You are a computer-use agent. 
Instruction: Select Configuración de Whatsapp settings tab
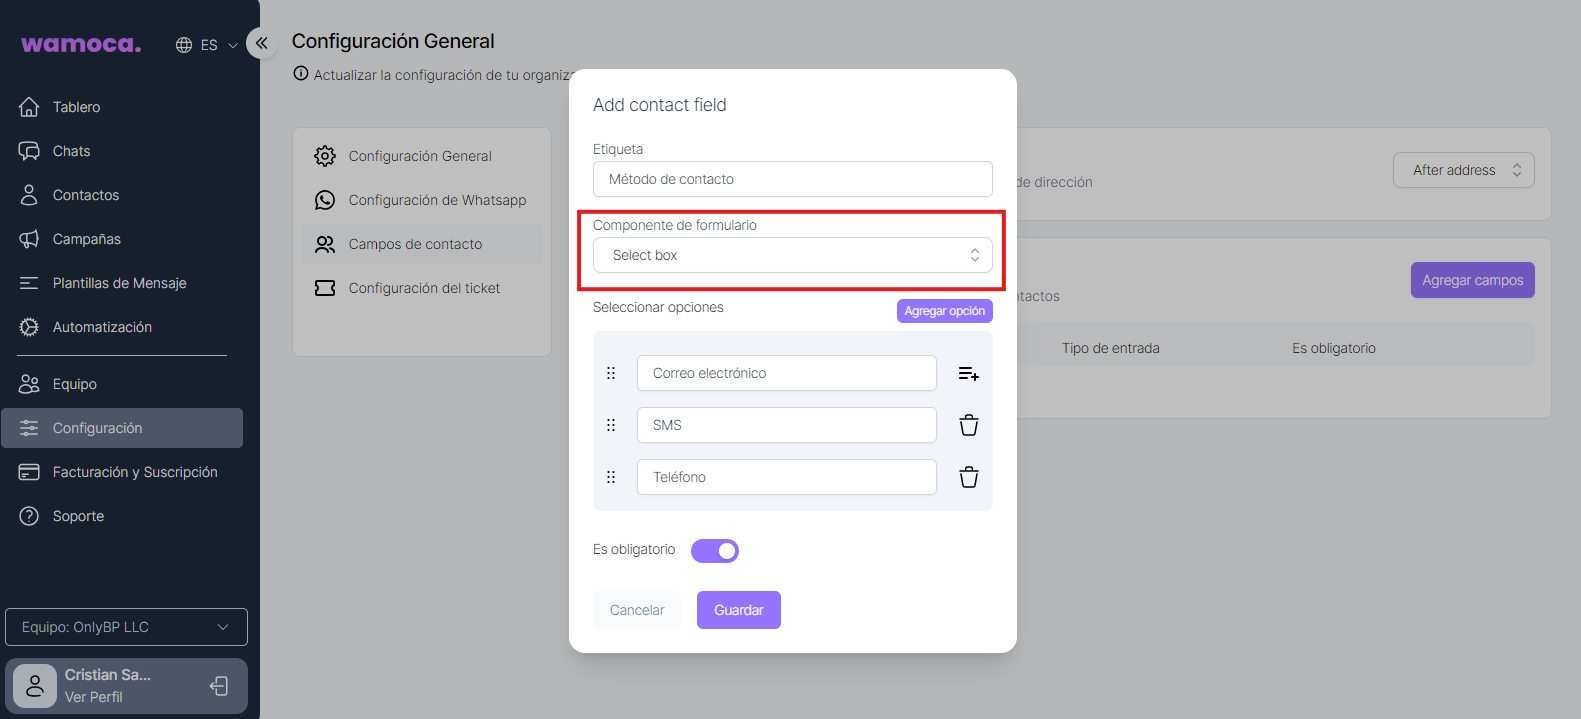coord(437,200)
